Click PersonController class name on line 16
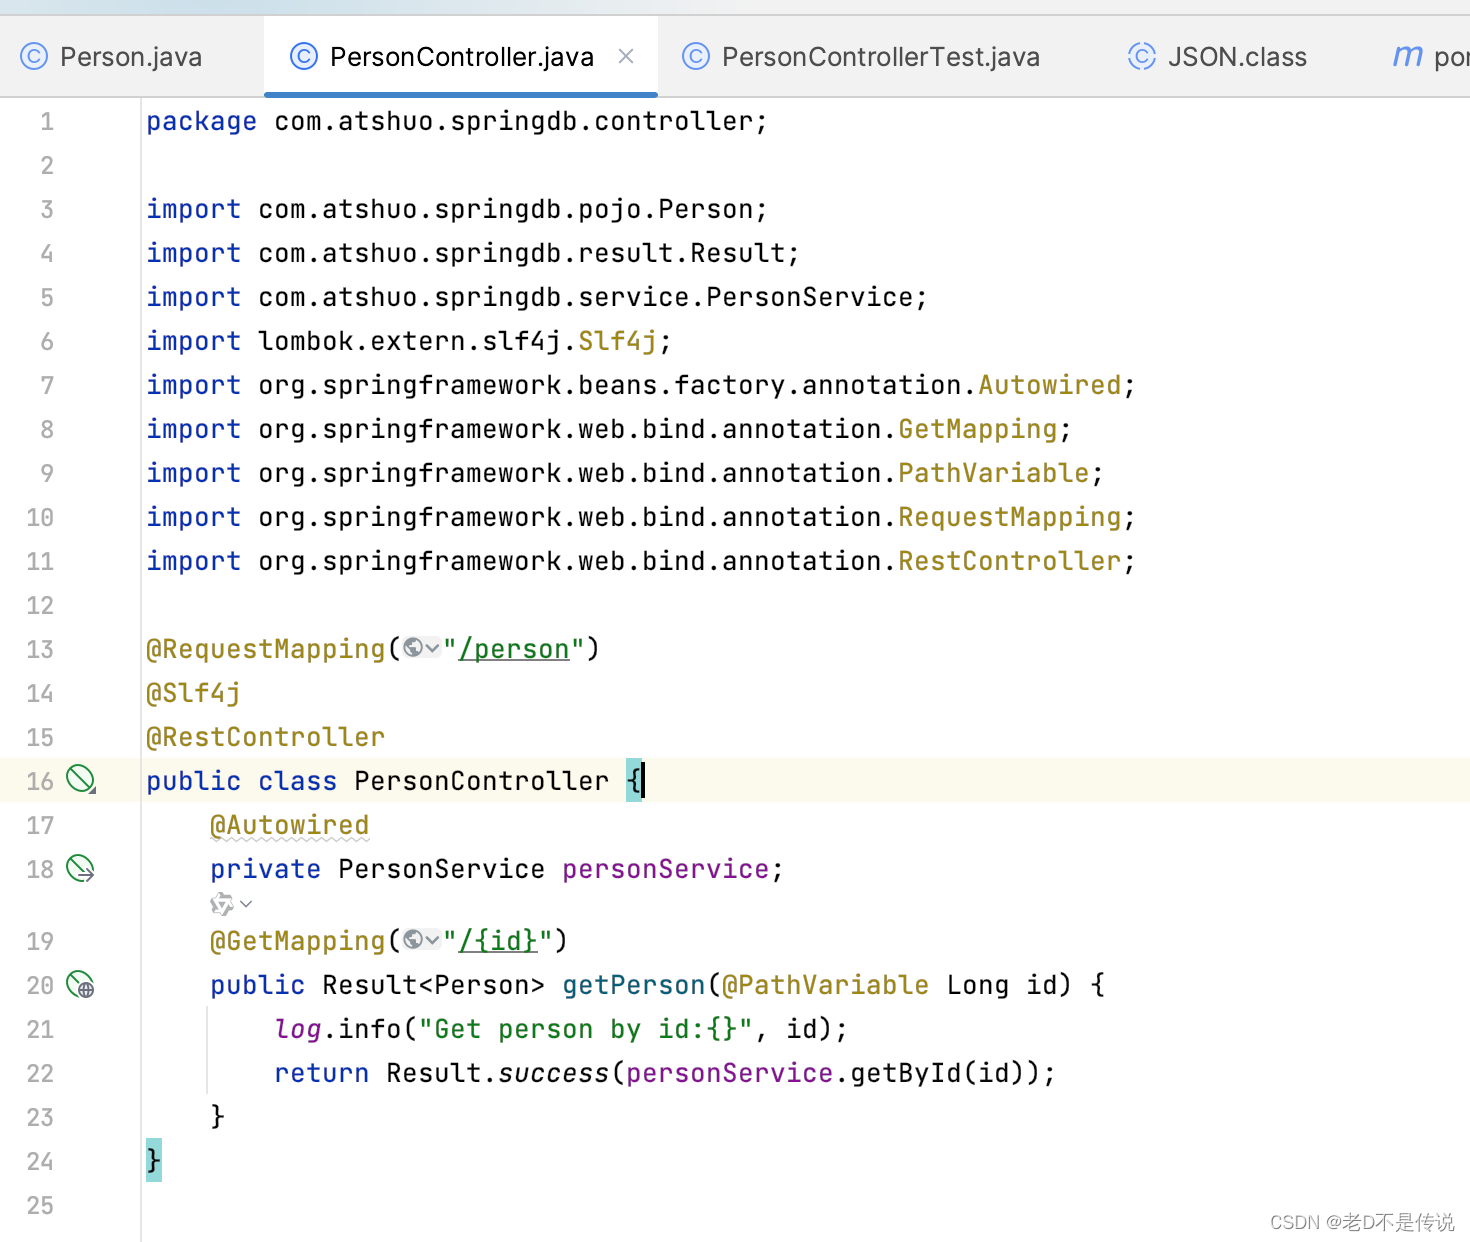 click(x=482, y=781)
